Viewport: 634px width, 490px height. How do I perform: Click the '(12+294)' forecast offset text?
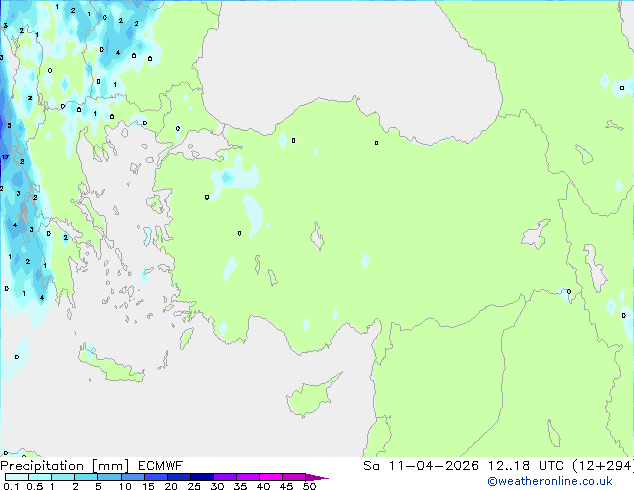pos(603,466)
